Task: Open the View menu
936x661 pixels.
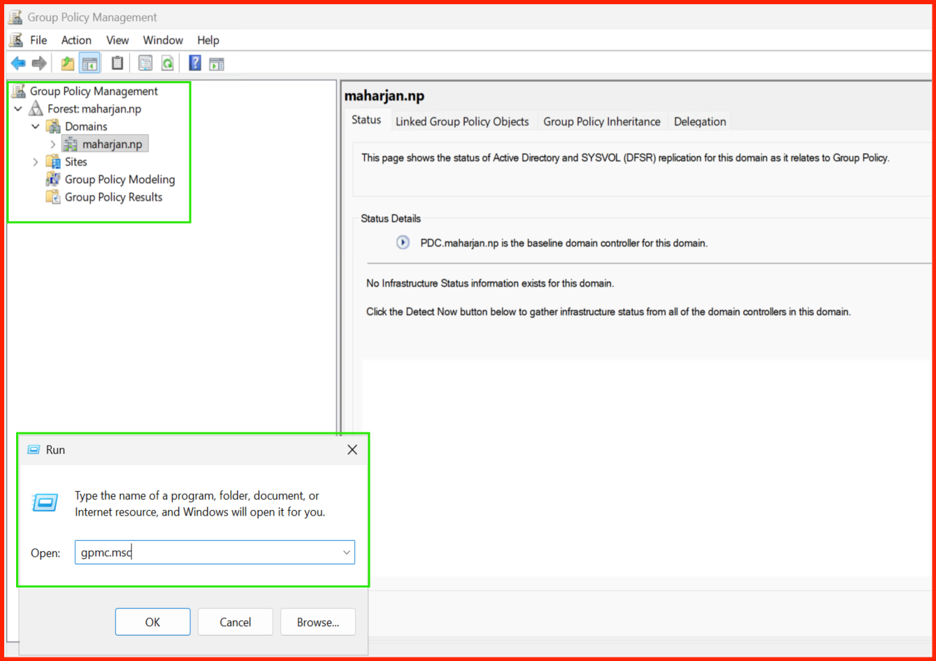Action: pos(118,40)
